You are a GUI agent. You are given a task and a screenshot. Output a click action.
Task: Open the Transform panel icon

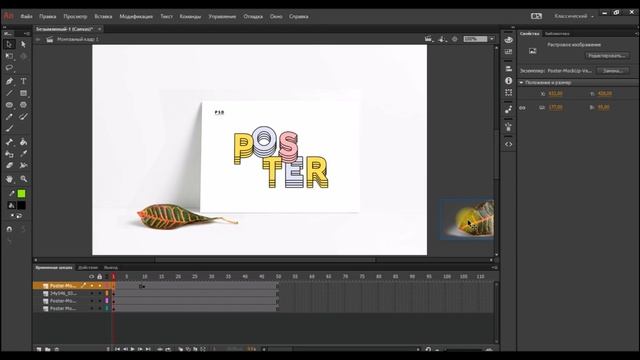pos(508,93)
